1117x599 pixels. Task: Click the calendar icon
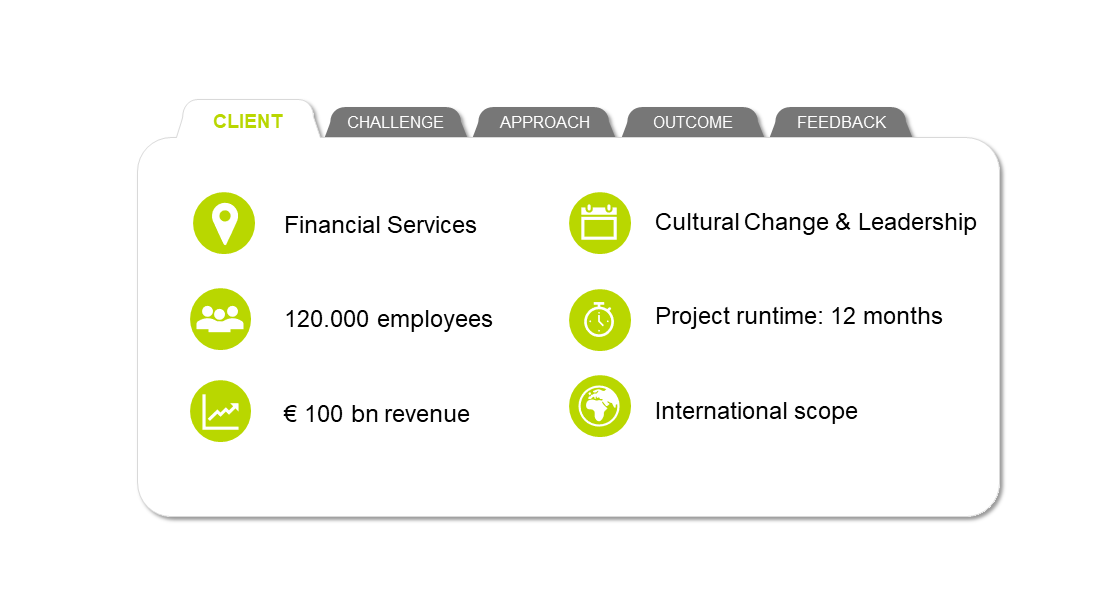coord(600,222)
